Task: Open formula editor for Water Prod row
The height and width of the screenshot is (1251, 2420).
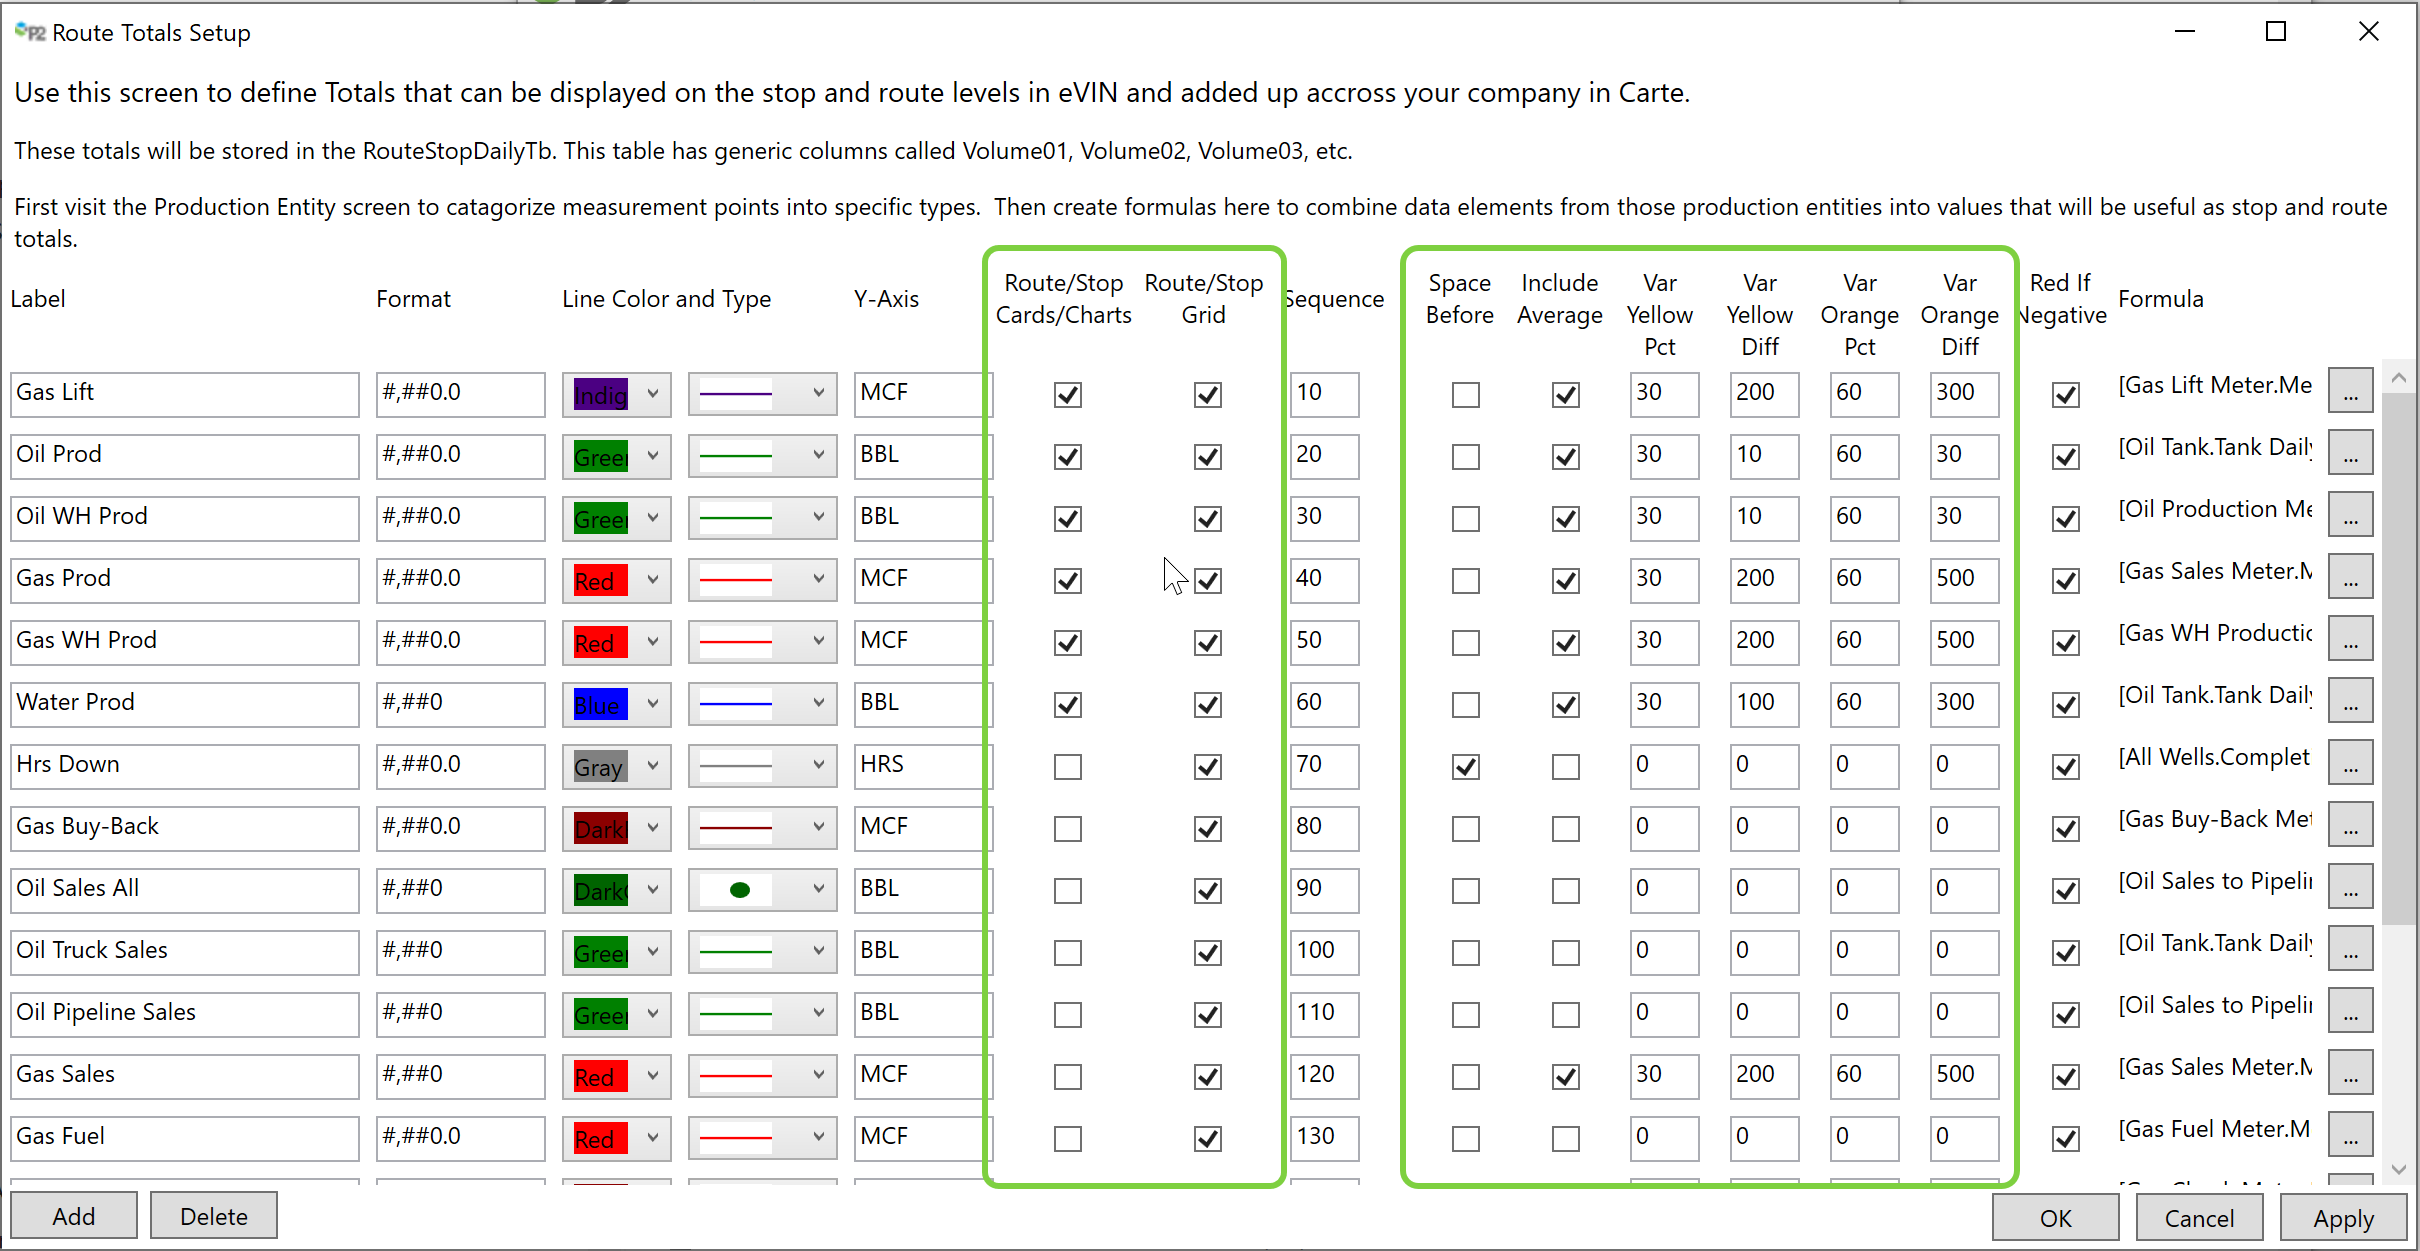Action: click(2350, 701)
